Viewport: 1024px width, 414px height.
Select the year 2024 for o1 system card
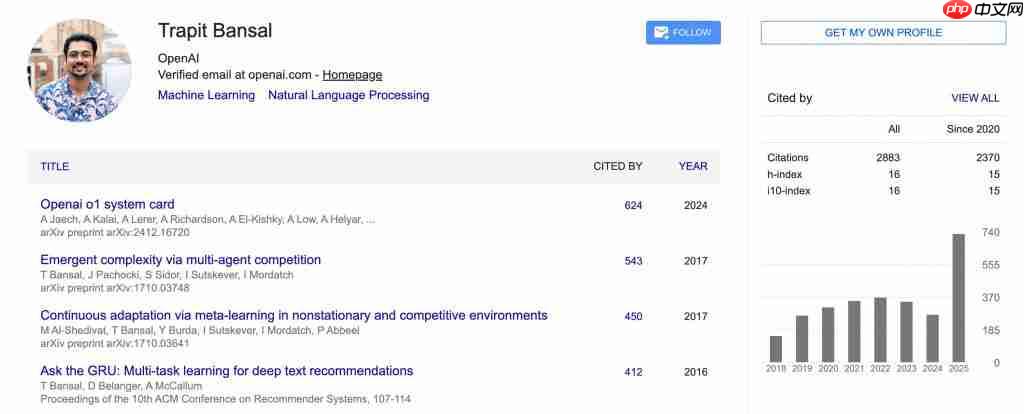pos(696,206)
